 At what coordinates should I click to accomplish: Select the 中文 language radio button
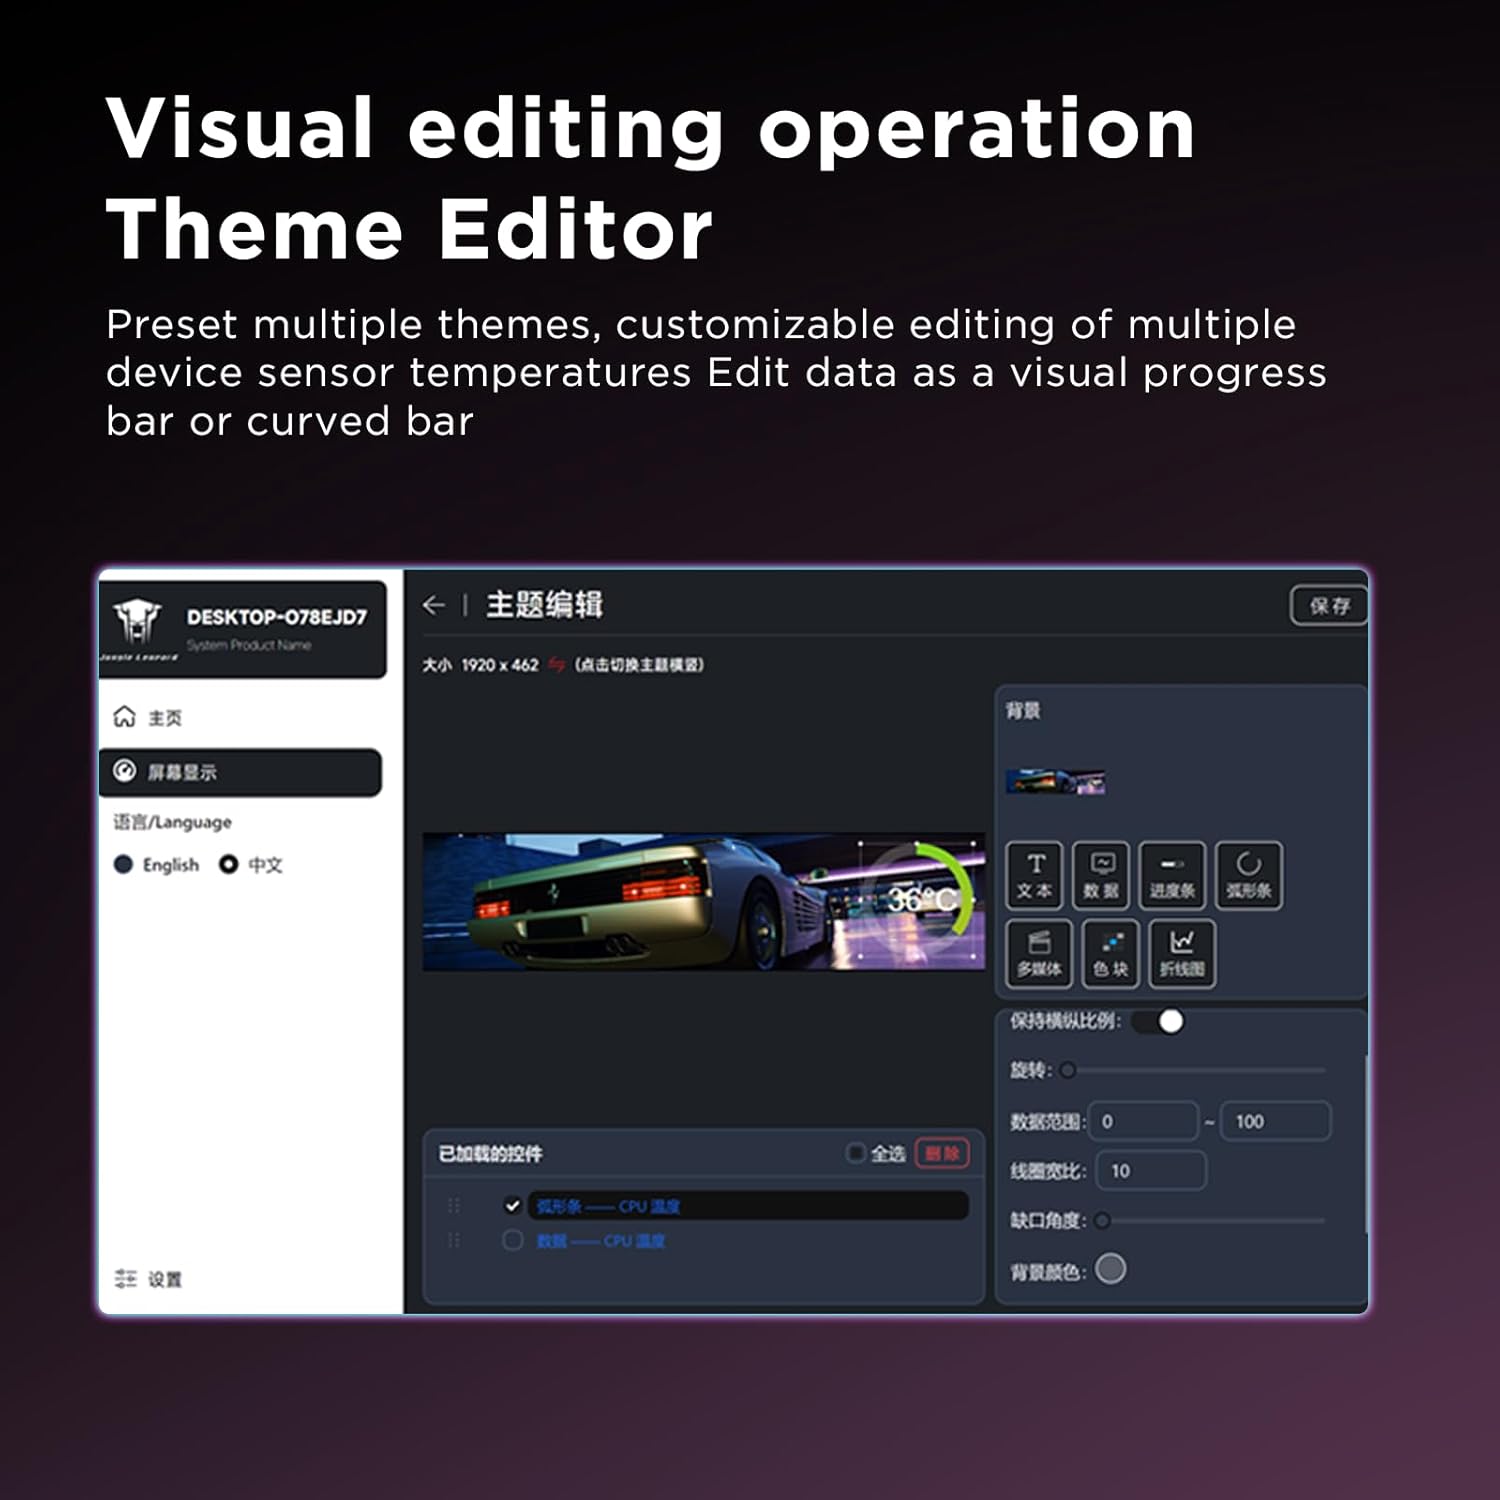click(x=229, y=865)
